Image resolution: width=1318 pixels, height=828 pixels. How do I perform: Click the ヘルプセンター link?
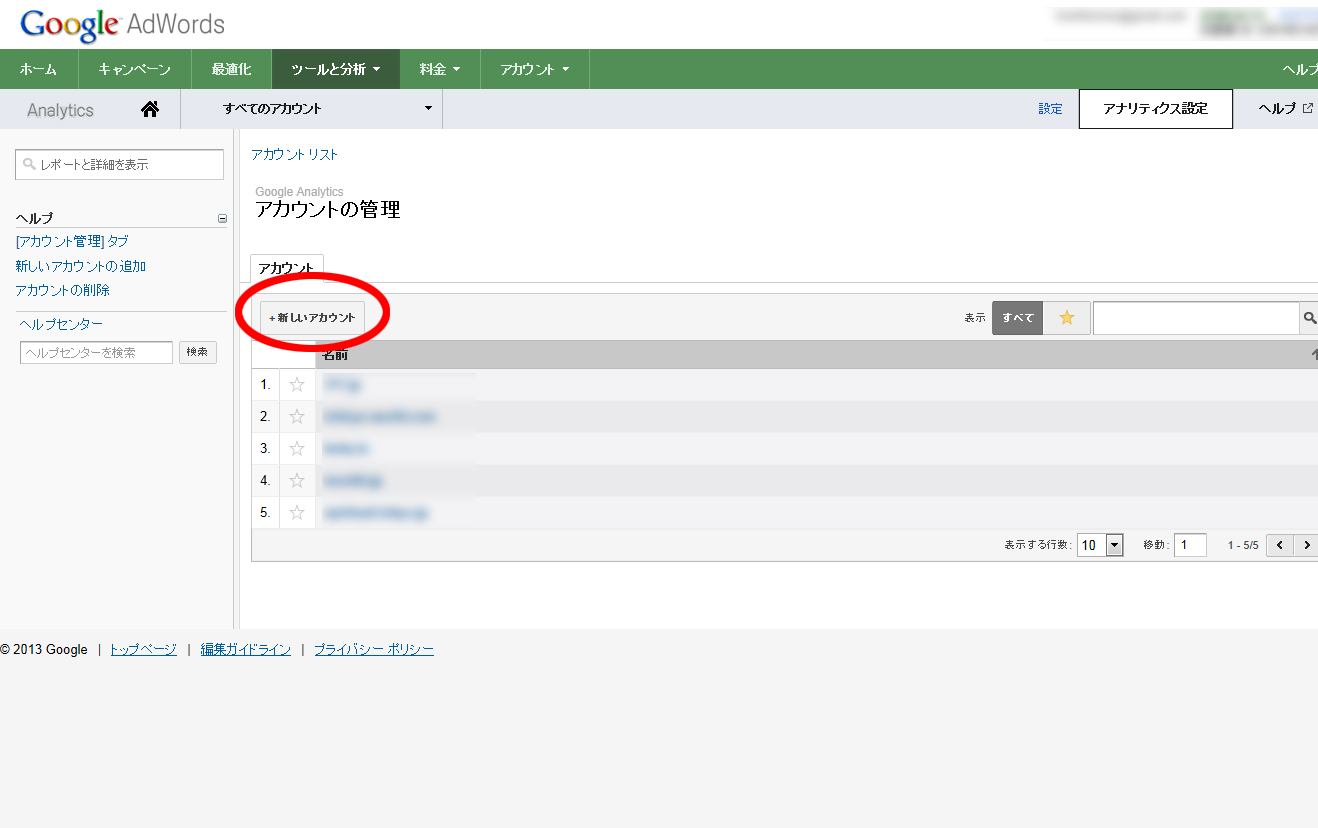click(61, 324)
